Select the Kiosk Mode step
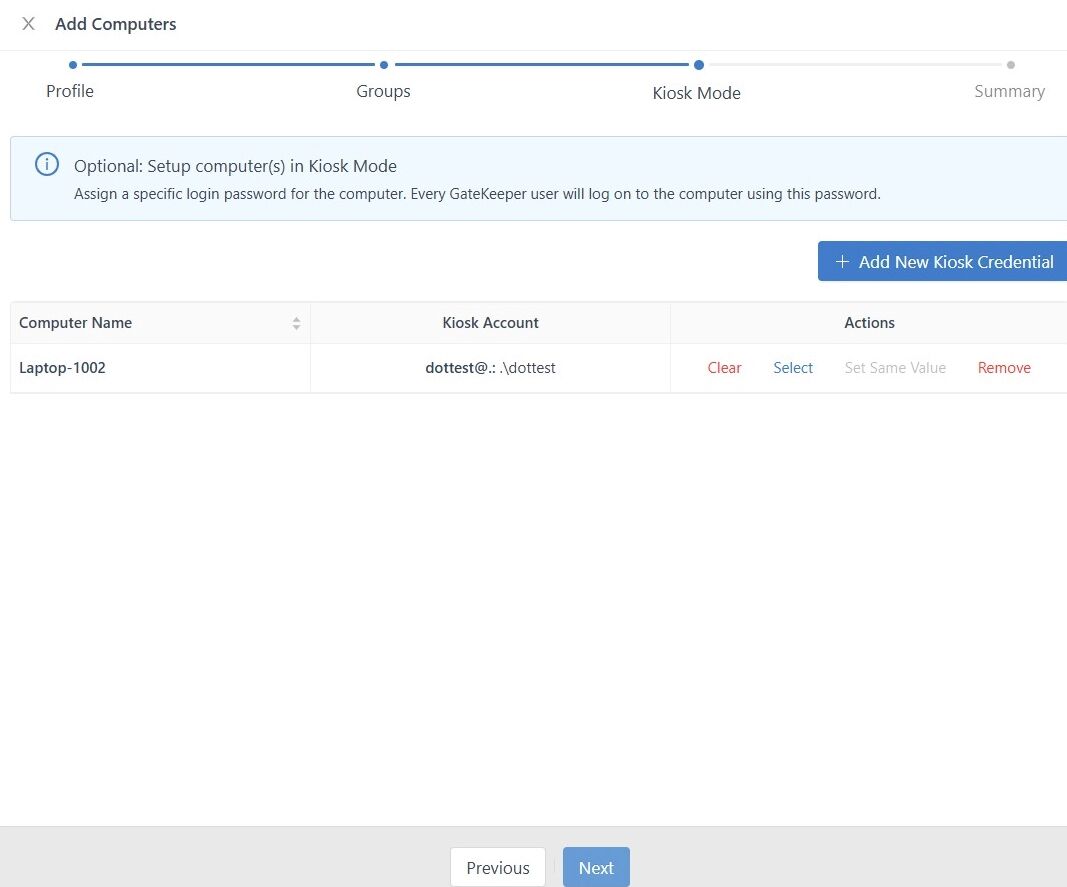Screen dimensions: 1067x887 (x=696, y=93)
